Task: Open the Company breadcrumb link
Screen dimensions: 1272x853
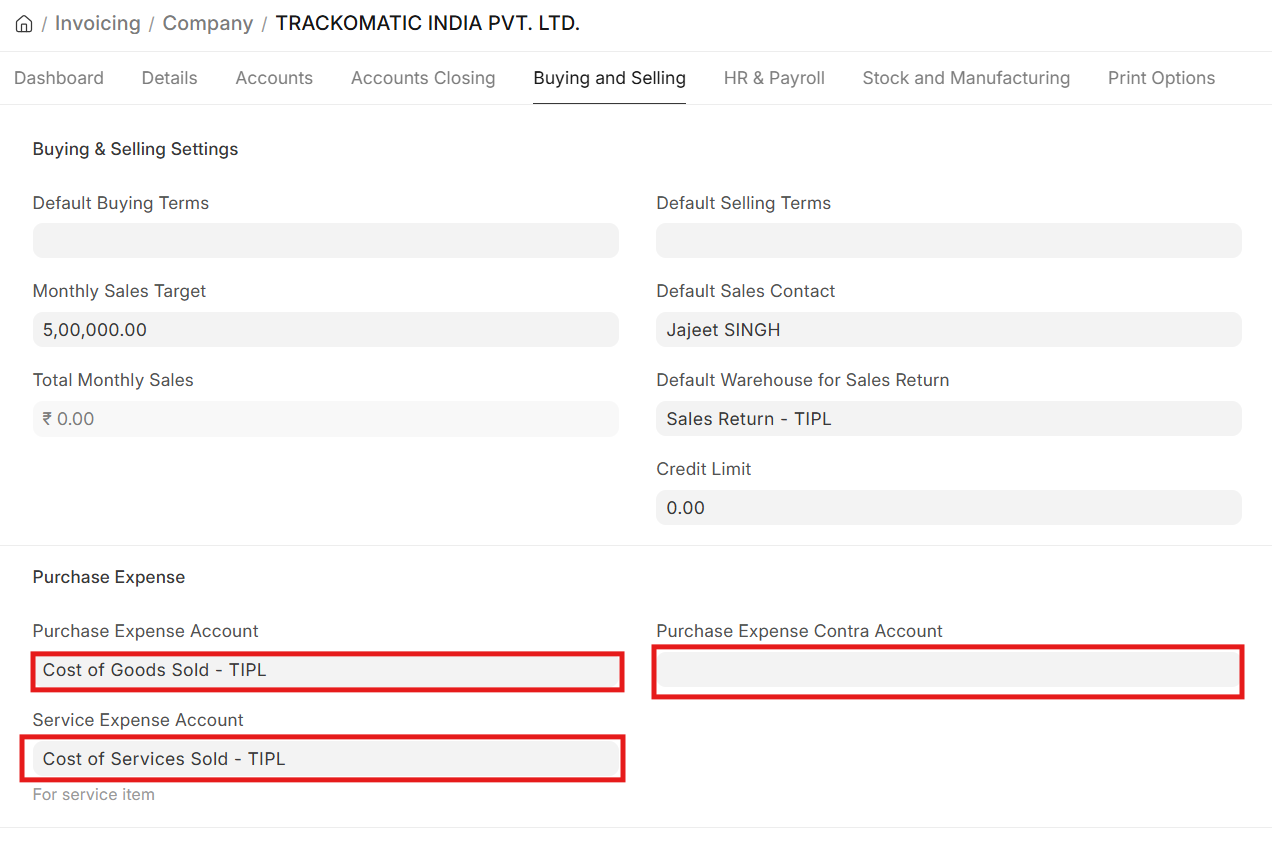Action: coord(207,24)
